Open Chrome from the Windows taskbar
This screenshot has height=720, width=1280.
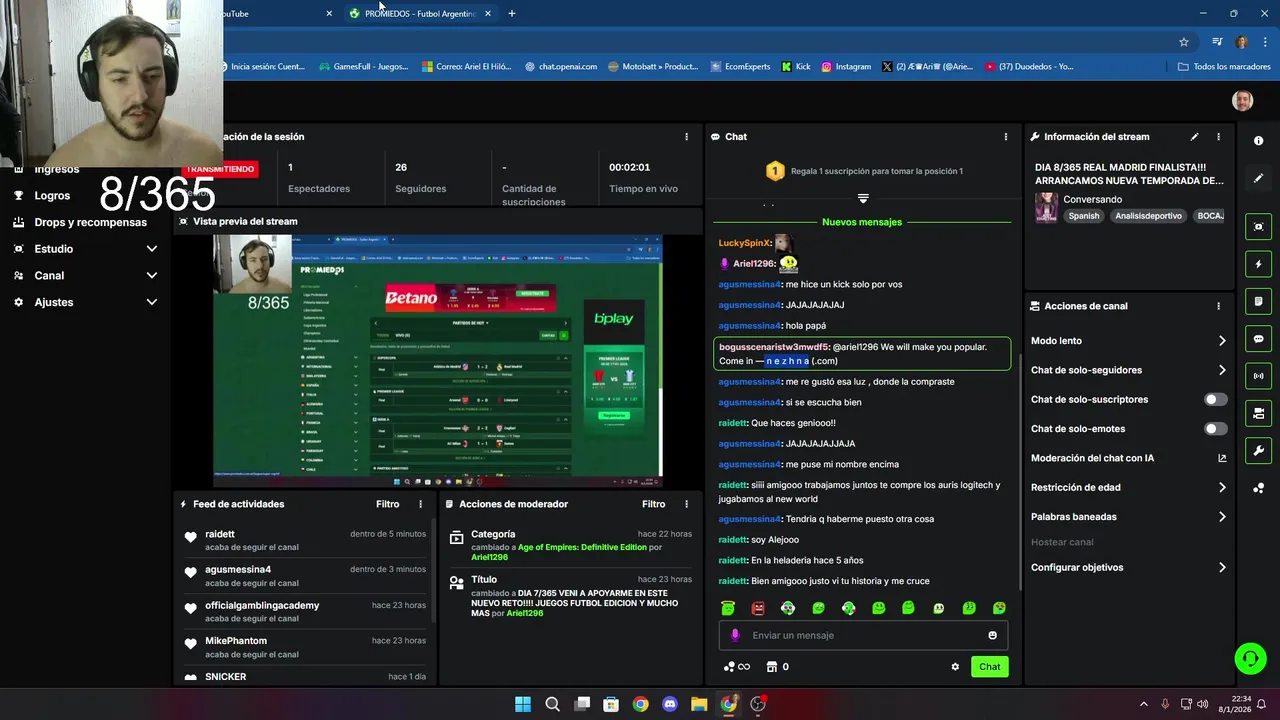pyautogui.click(x=640, y=704)
